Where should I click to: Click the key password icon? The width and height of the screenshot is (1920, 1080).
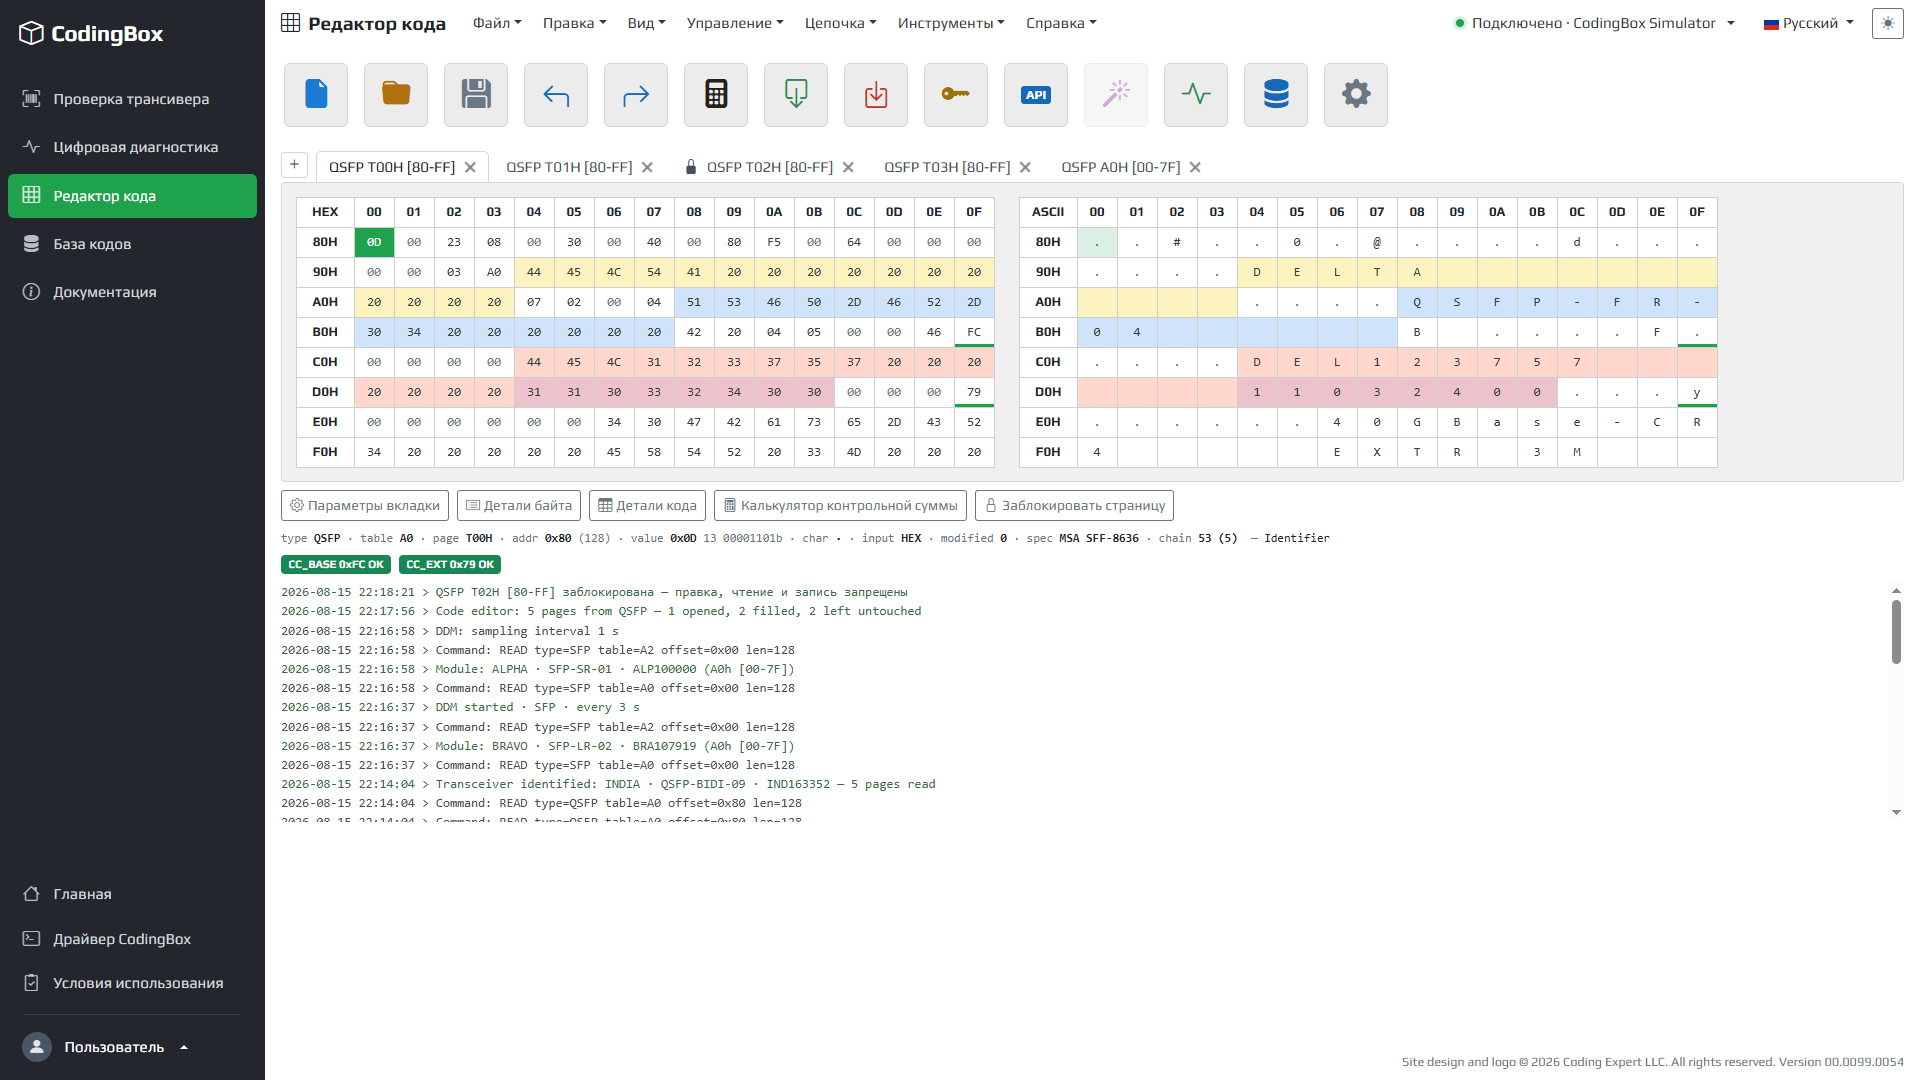coord(956,95)
